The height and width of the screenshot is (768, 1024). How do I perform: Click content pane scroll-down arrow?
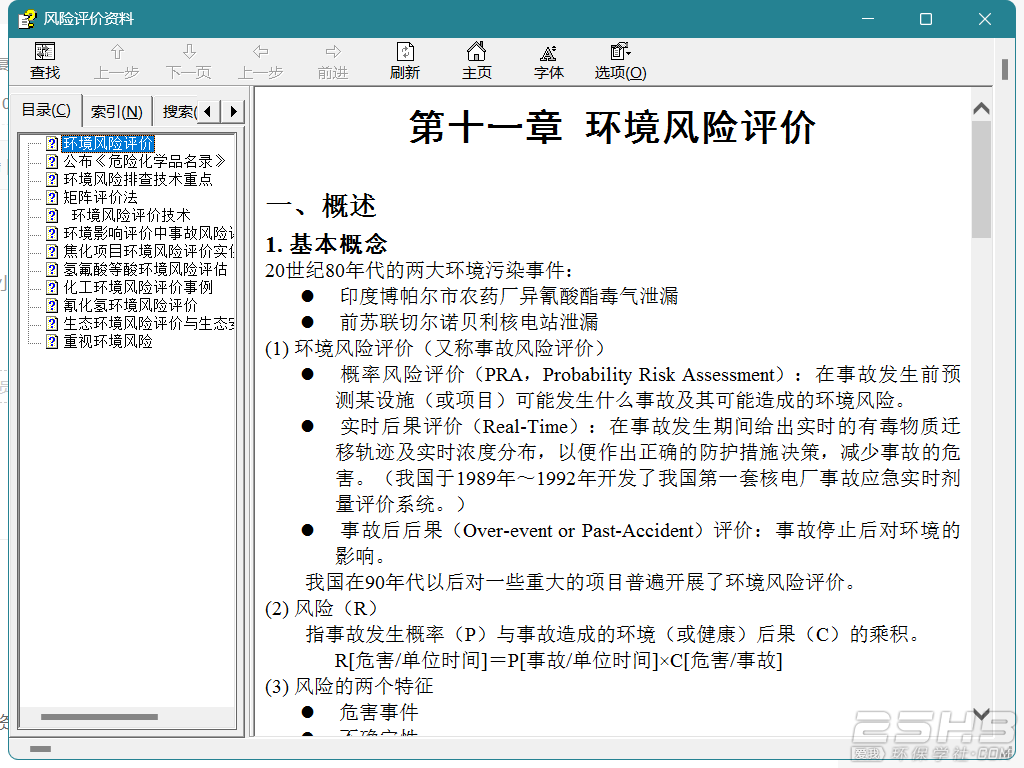click(981, 714)
